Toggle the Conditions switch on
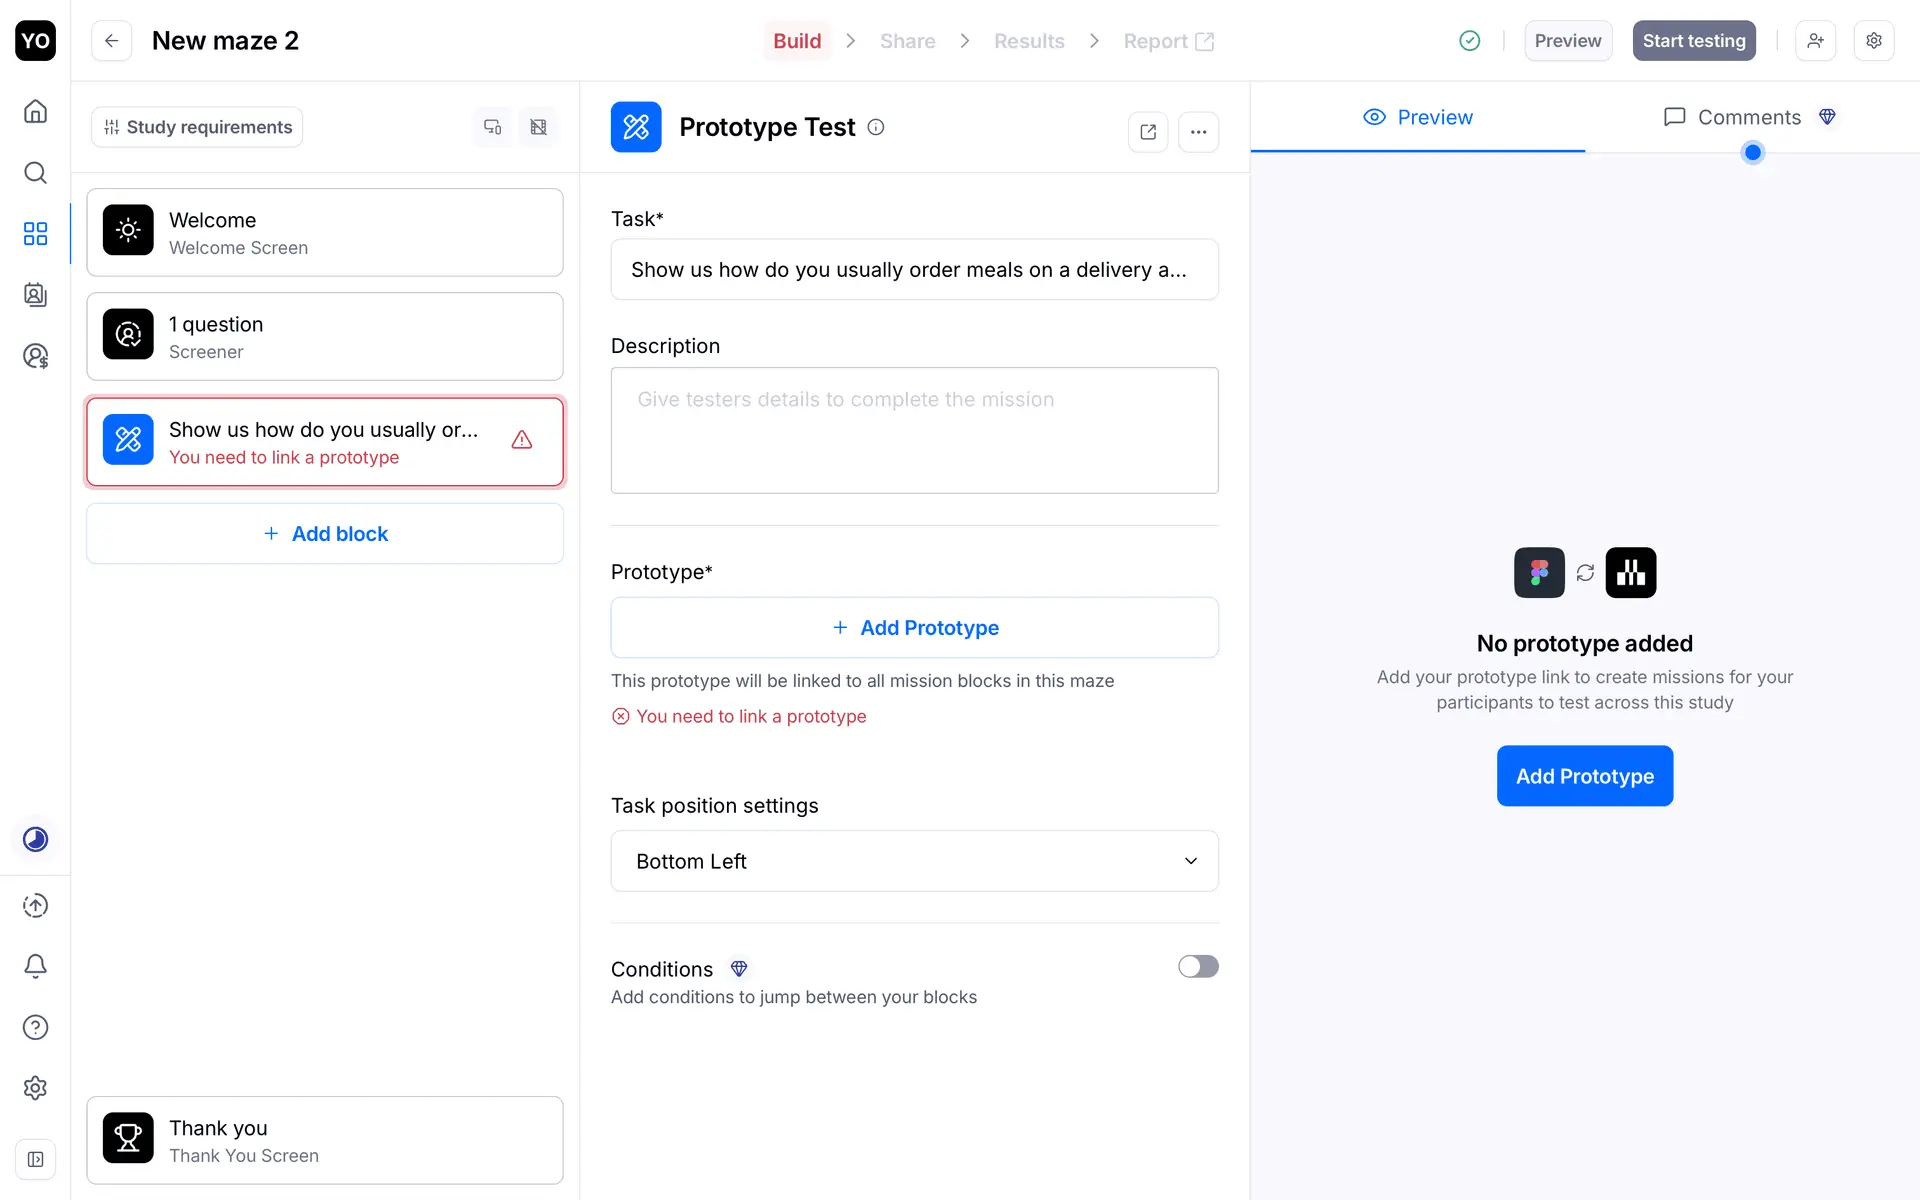 pyautogui.click(x=1198, y=966)
